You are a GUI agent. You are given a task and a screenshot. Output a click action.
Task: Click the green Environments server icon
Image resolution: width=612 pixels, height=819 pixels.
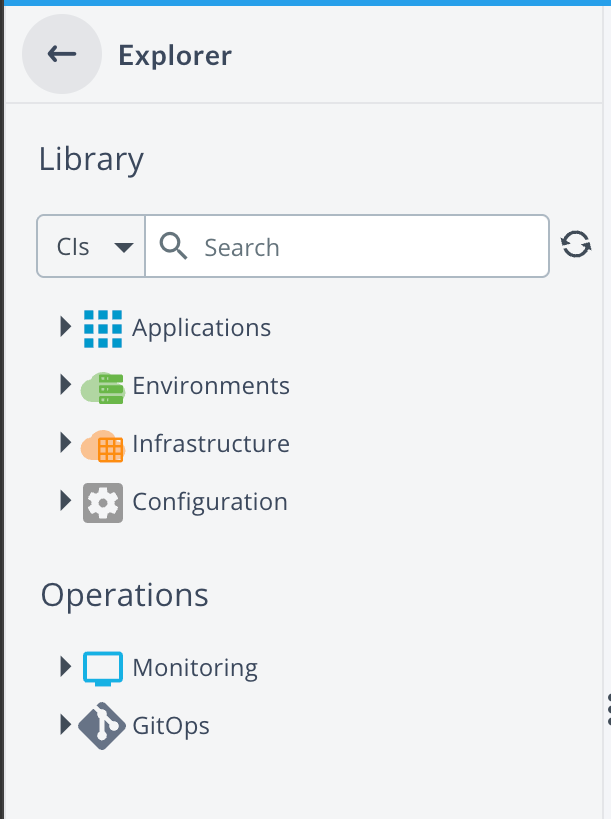point(102,388)
